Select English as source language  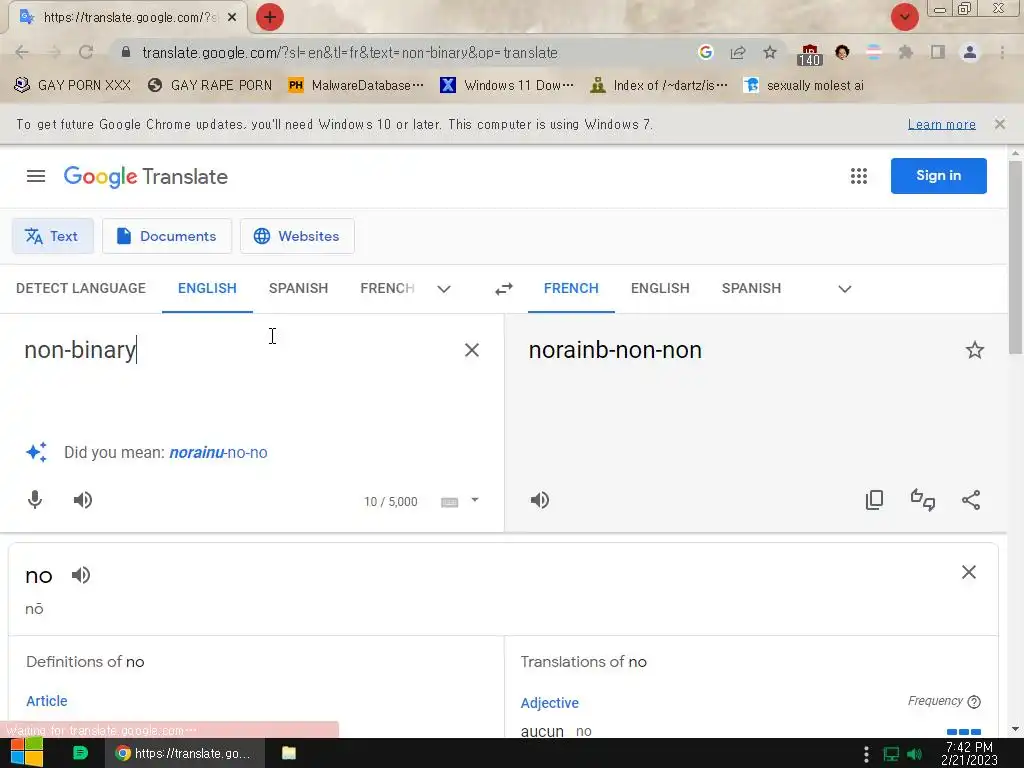[207, 288]
